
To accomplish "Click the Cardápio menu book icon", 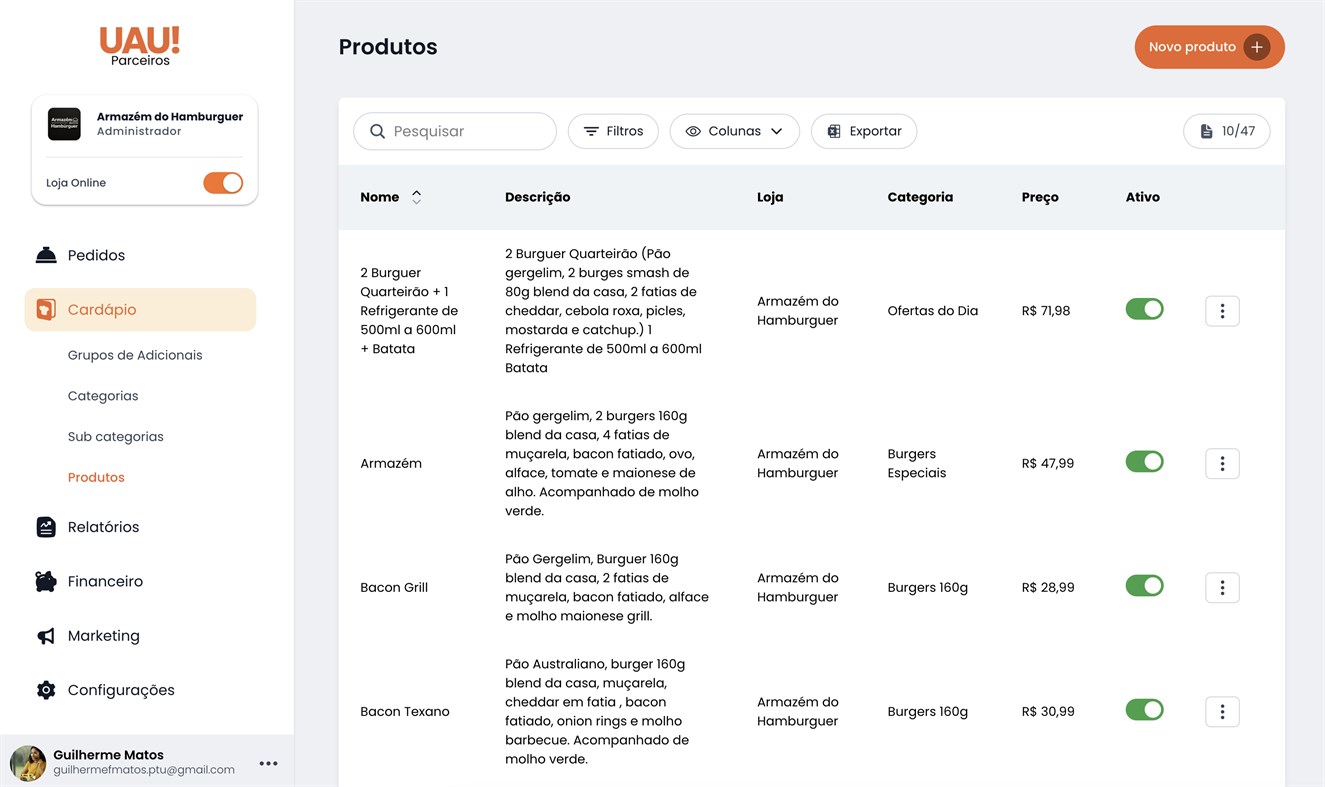I will point(46,310).
